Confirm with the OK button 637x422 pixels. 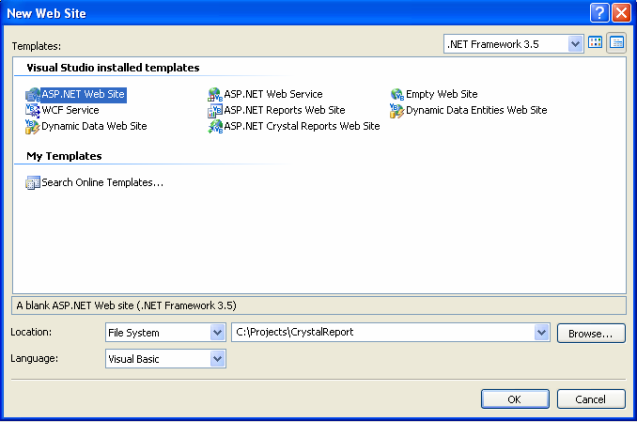tap(515, 399)
